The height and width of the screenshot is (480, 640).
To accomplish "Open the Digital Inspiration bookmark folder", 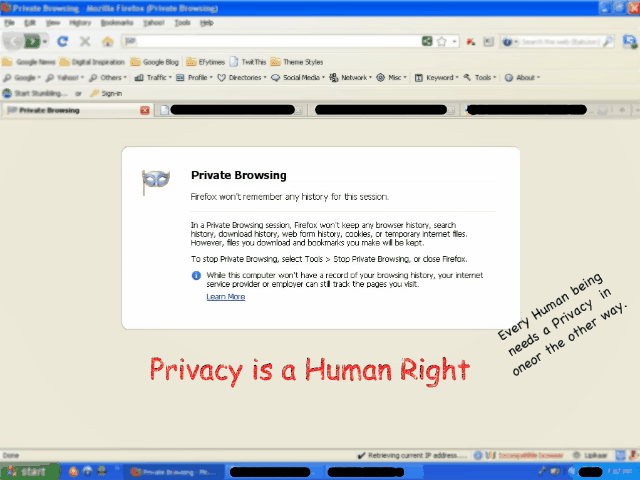I will pyautogui.click(x=92, y=62).
